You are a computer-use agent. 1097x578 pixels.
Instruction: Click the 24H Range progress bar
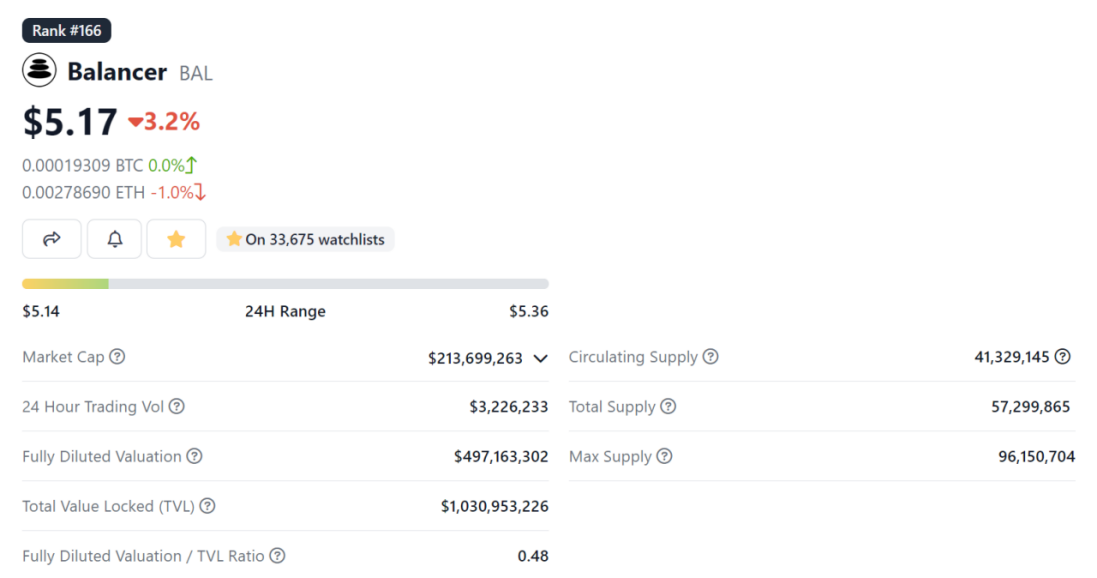click(285, 284)
